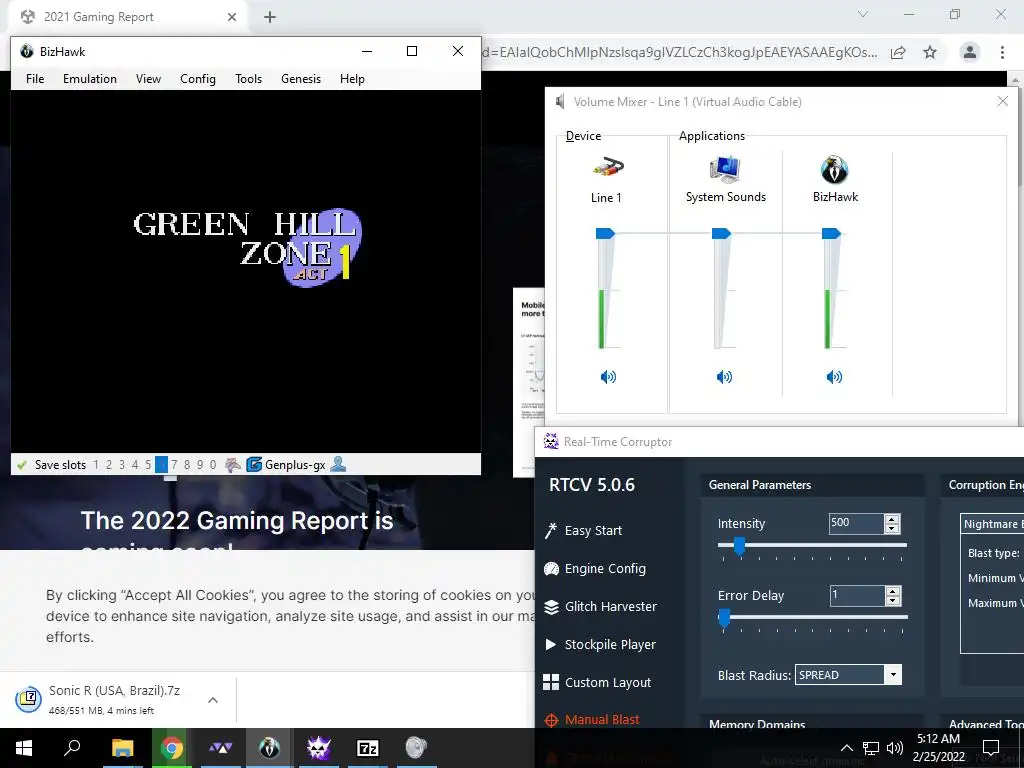Click the Chrome share page icon
Image resolution: width=1024 pixels, height=768 pixels.
899,52
